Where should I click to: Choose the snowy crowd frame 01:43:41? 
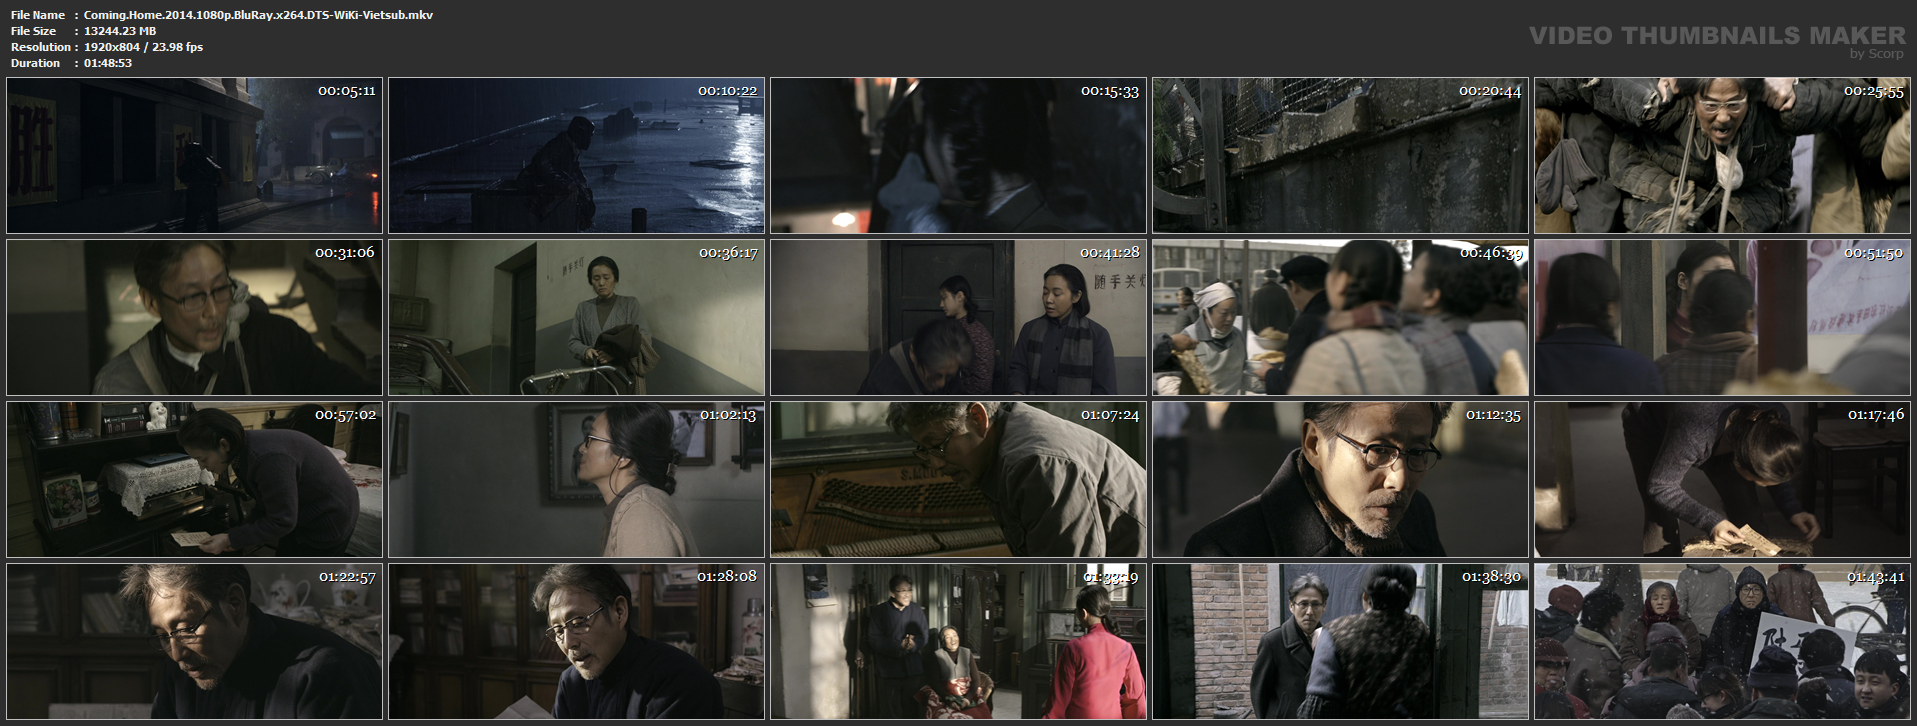[x=1722, y=641]
